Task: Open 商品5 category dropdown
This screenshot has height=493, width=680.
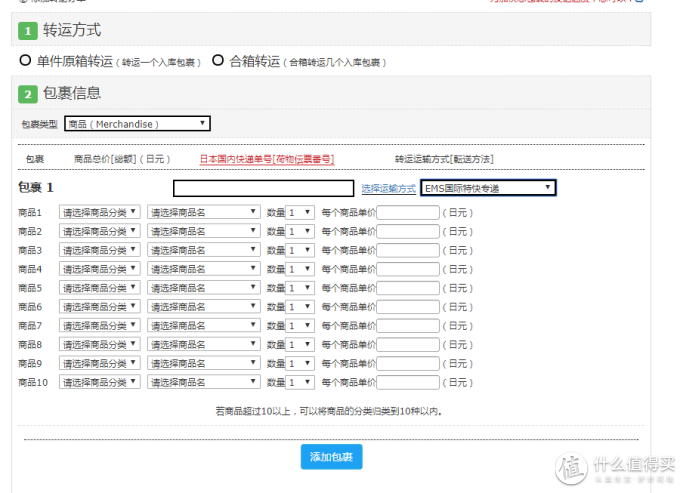Action: 100,287
